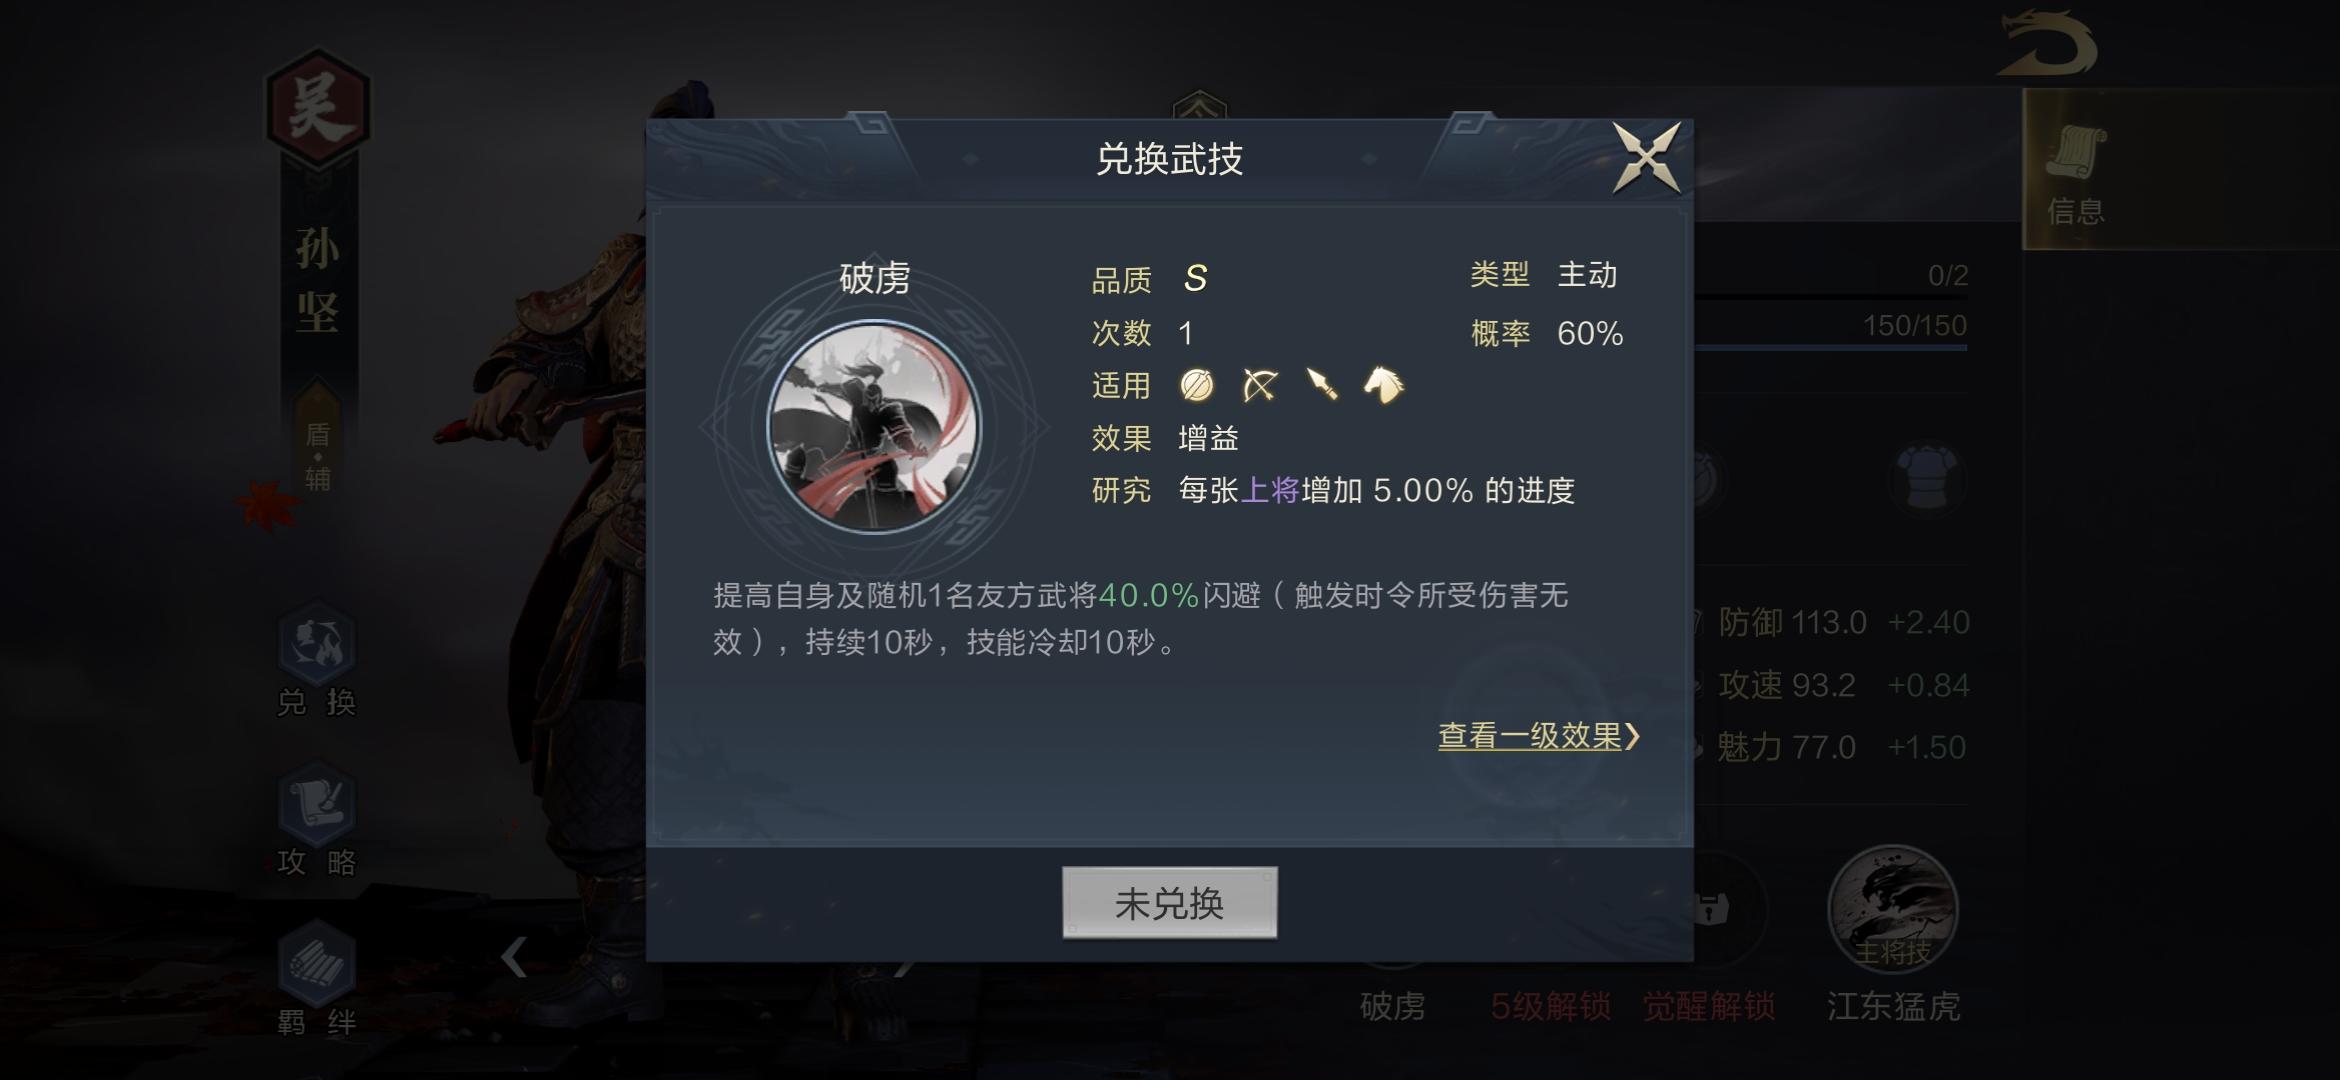This screenshot has width=2340, height=1080.
Task: Open the 攻略 guide icon
Action: [316, 820]
